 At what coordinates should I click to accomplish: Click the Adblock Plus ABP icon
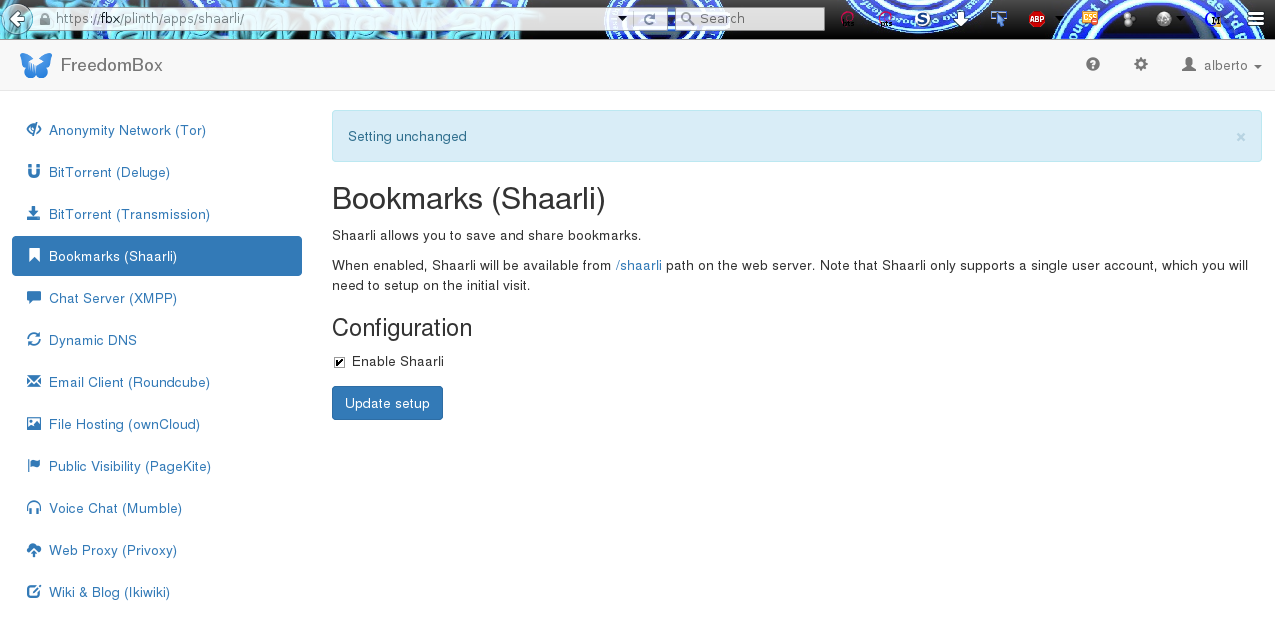coord(1037,19)
